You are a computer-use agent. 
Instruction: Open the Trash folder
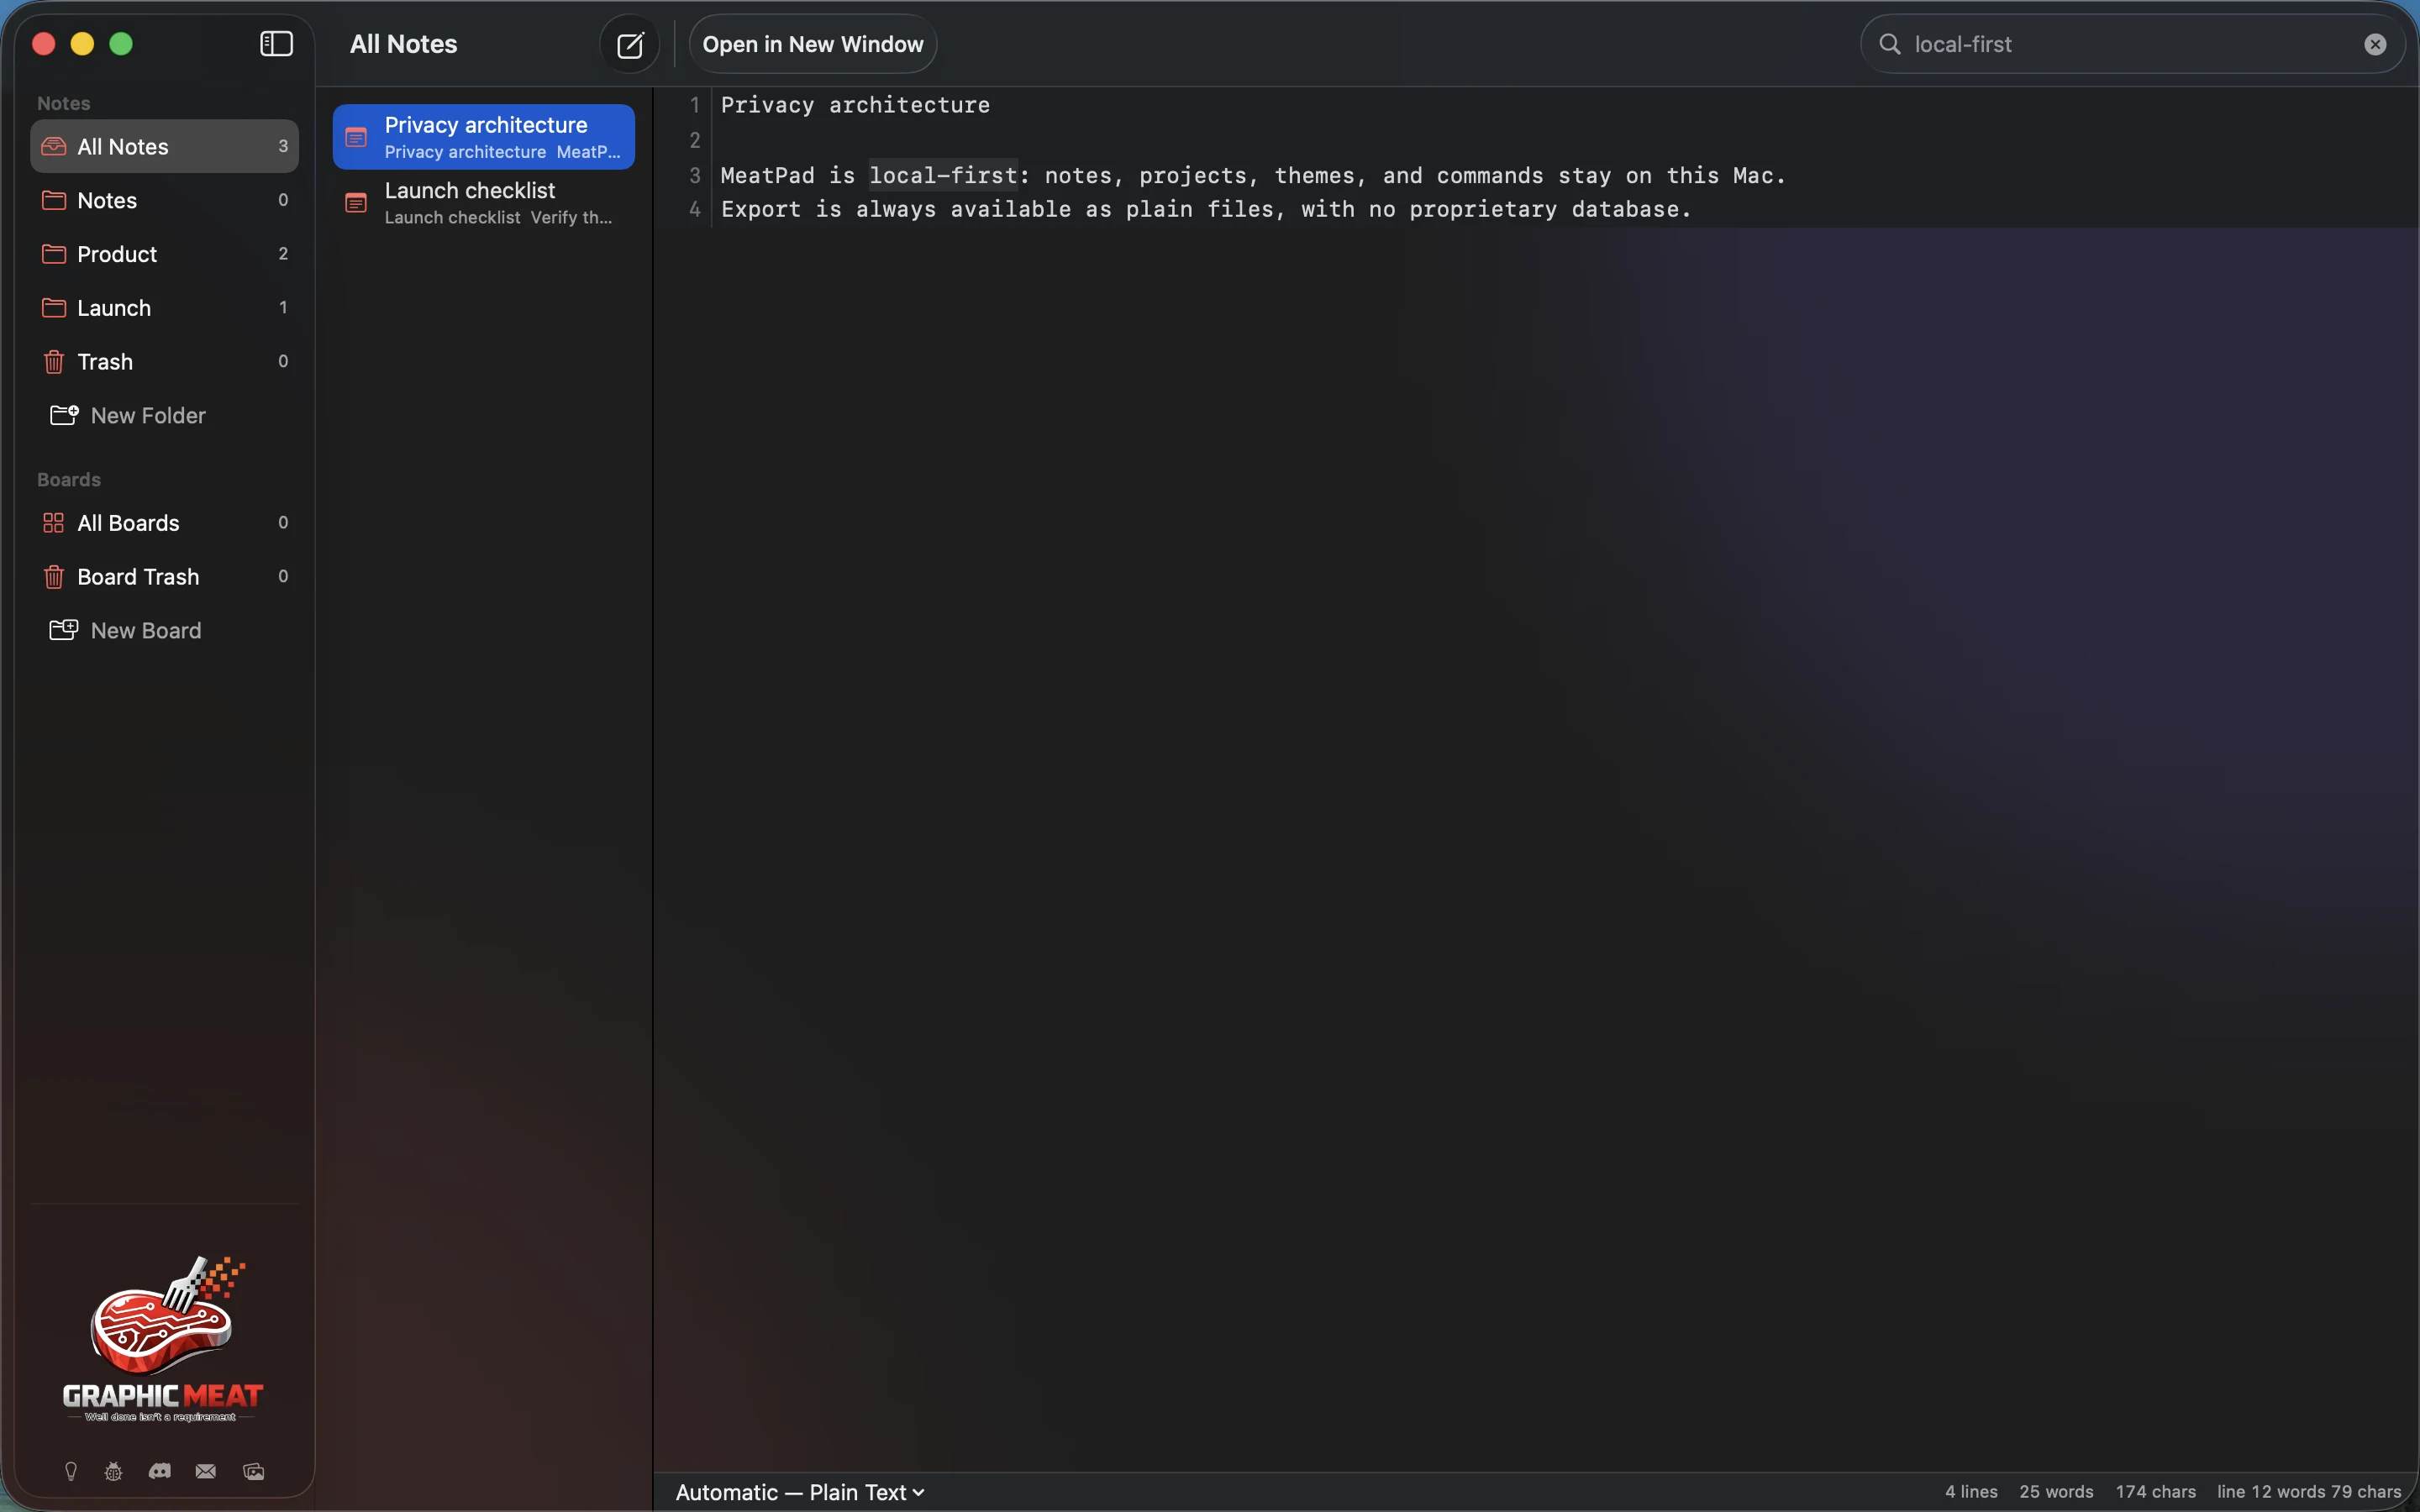click(x=165, y=361)
